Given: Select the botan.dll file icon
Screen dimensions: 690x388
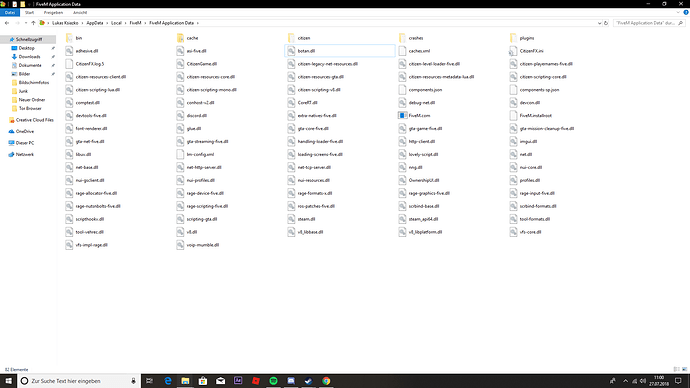Looking at the screenshot, I should (291, 51).
